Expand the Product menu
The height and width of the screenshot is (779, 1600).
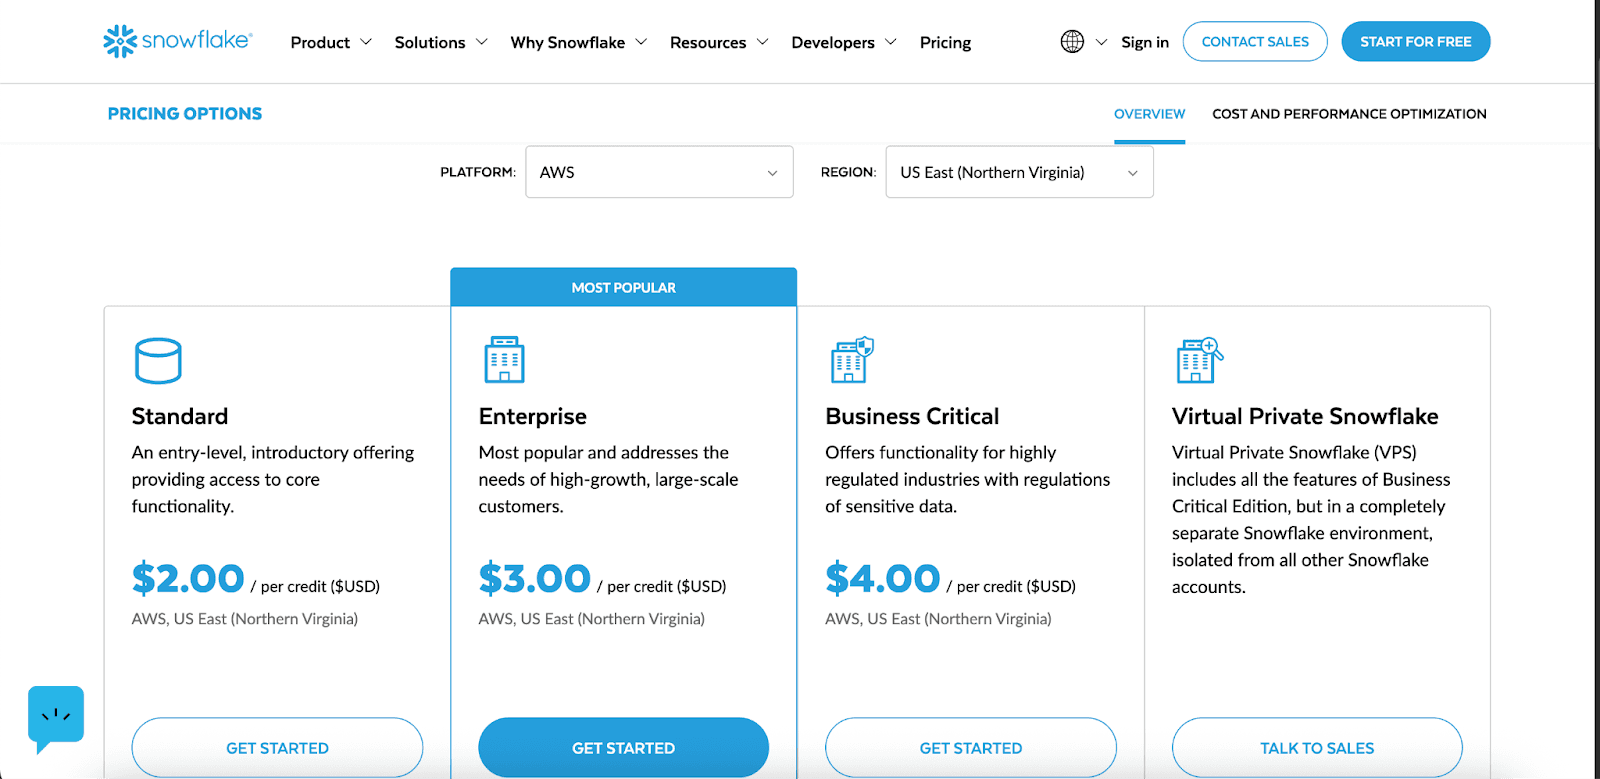(331, 42)
